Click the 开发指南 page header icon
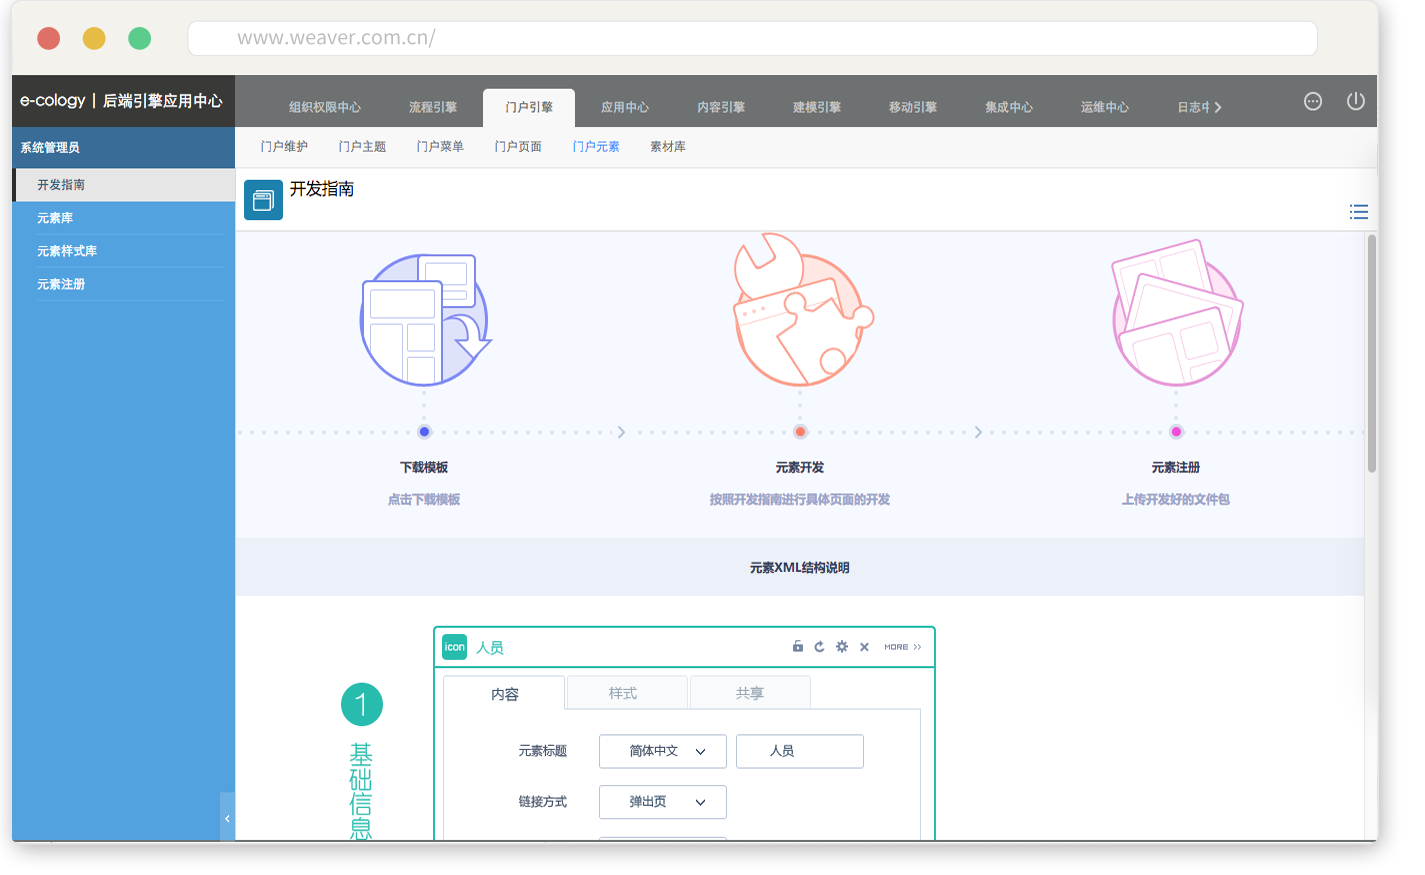 pos(263,200)
